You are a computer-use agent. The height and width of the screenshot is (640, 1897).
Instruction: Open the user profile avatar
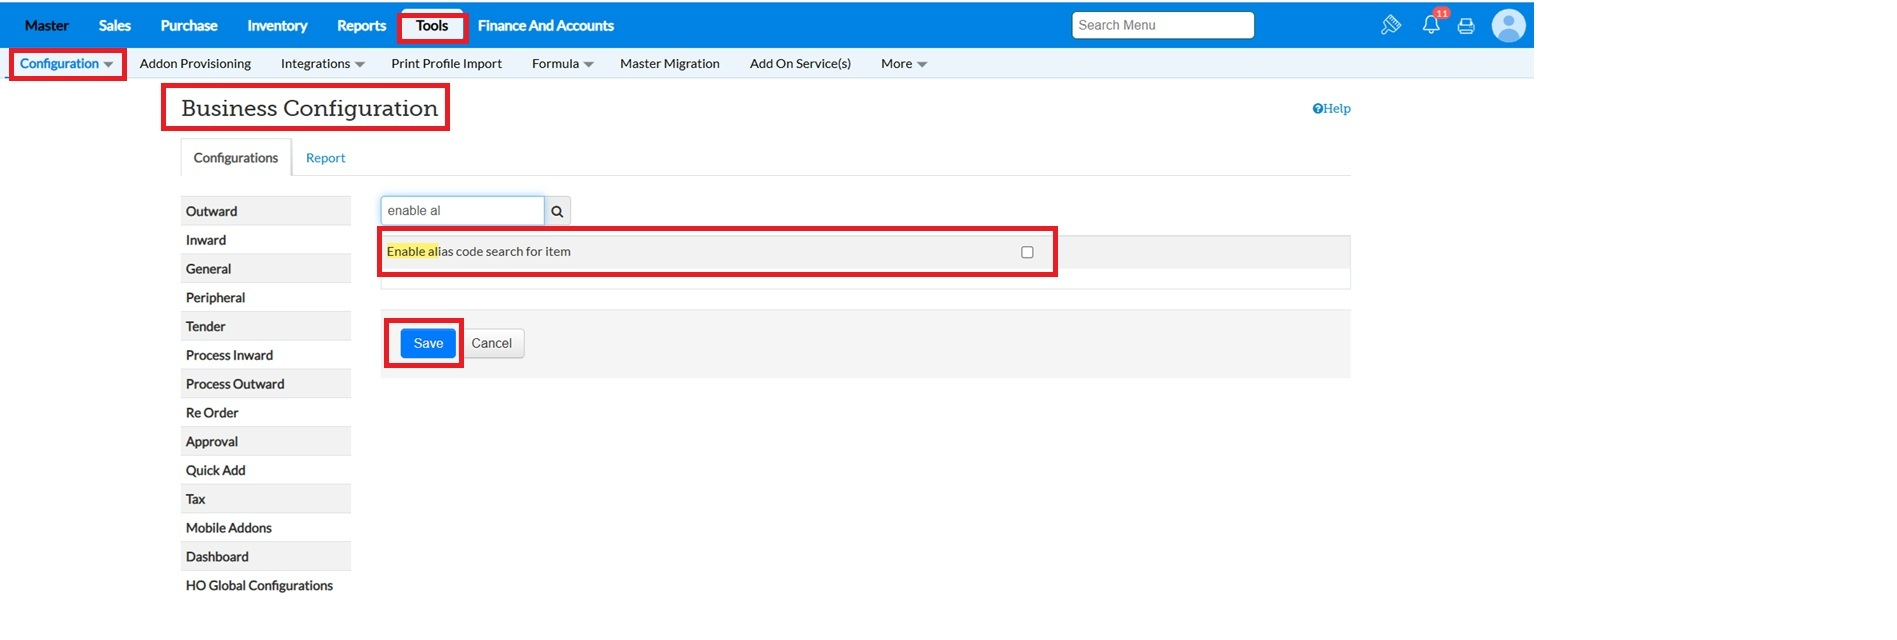(1508, 25)
